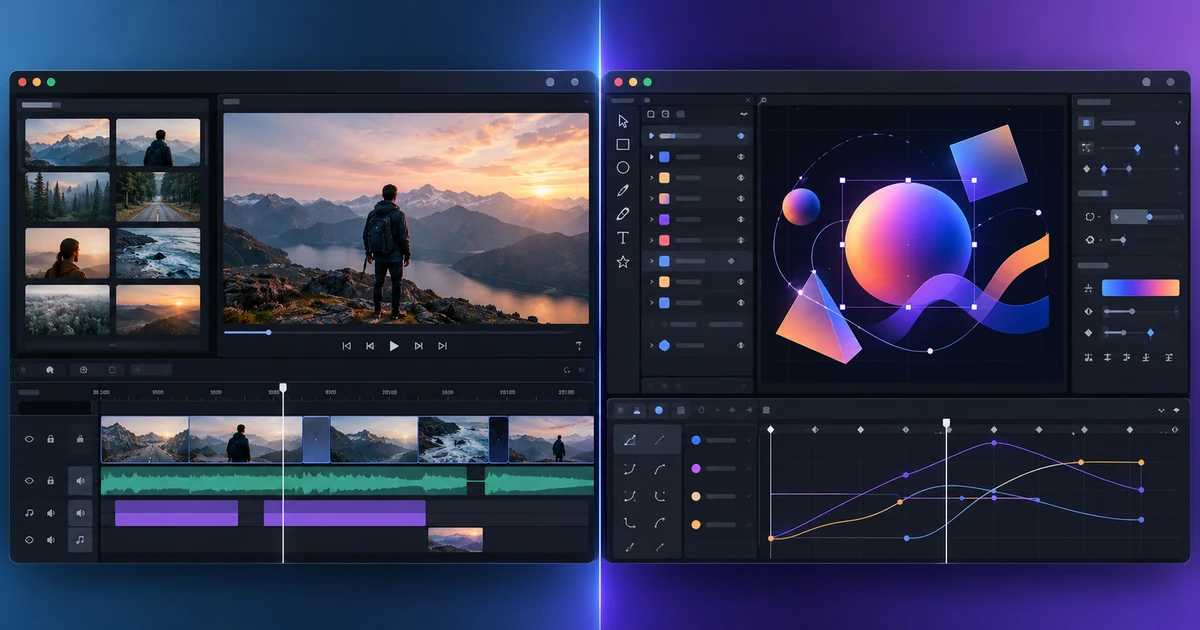Mute the green waveform audio track
Screen dimensions: 1200x630
coord(80,481)
